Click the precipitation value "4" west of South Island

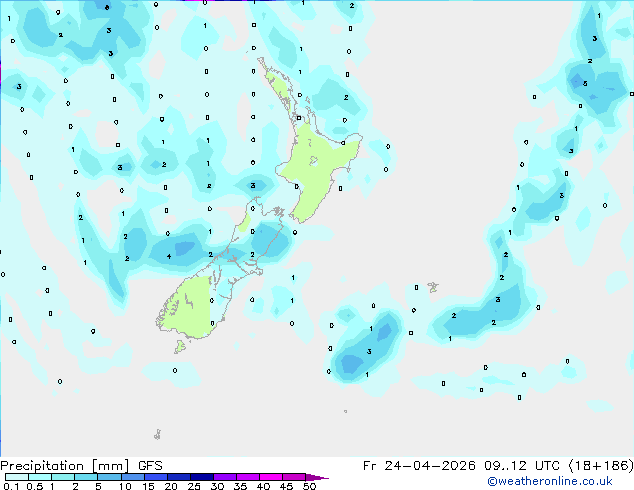169,256
